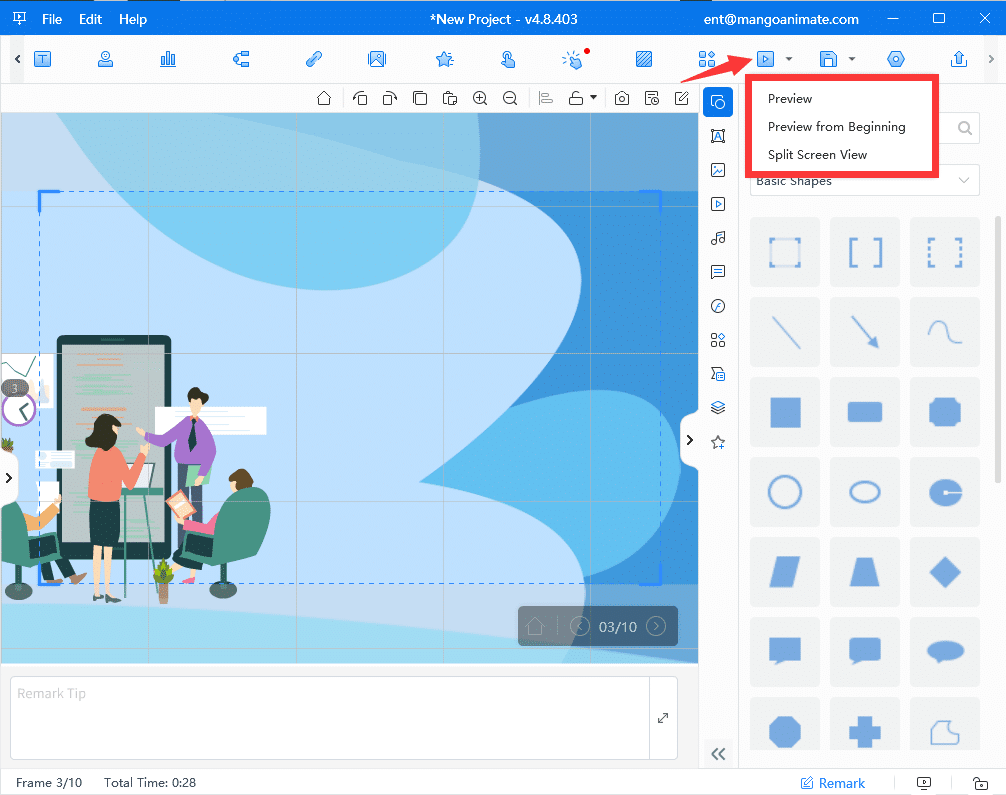Image resolution: width=1006 pixels, height=795 pixels.
Task: Select the arrow shape thumbnail
Action: (x=865, y=331)
